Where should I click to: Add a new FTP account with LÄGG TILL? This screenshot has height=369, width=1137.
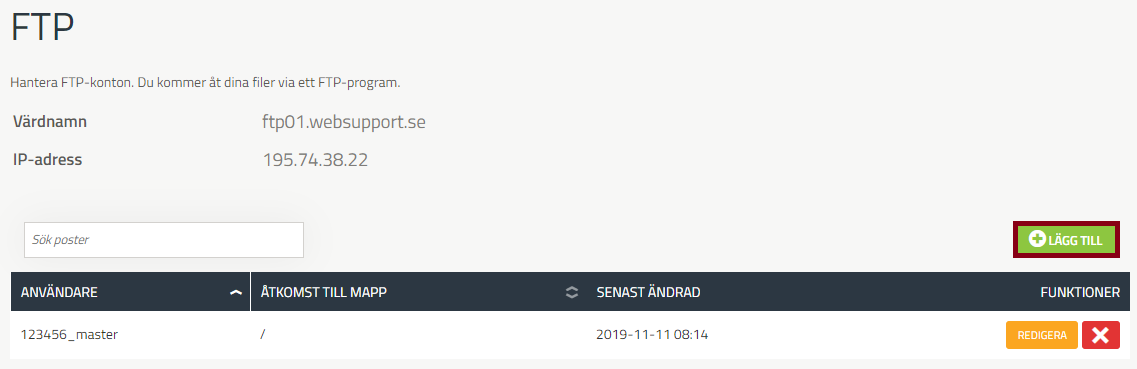pos(1066,240)
